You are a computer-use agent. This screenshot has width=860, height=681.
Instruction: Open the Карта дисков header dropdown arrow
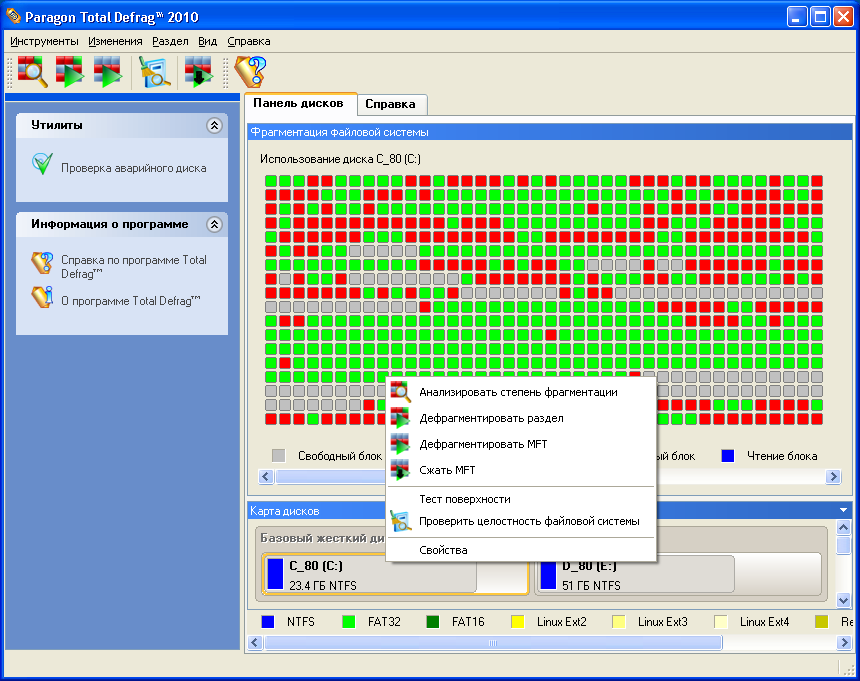[844, 511]
